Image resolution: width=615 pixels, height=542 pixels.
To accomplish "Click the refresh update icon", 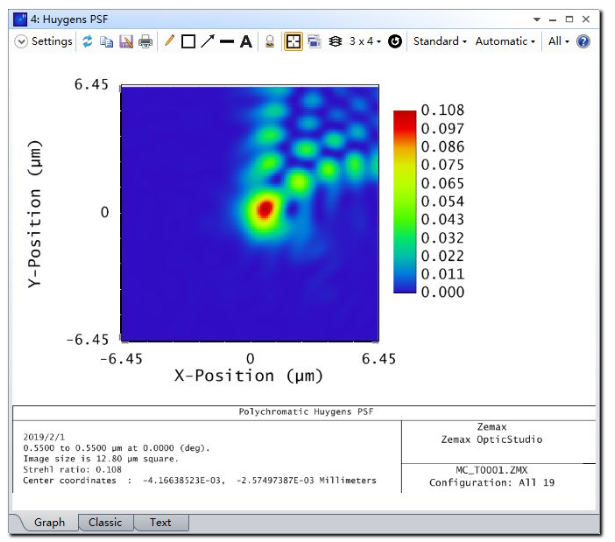I will pyautogui.click(x=87, y=42).
